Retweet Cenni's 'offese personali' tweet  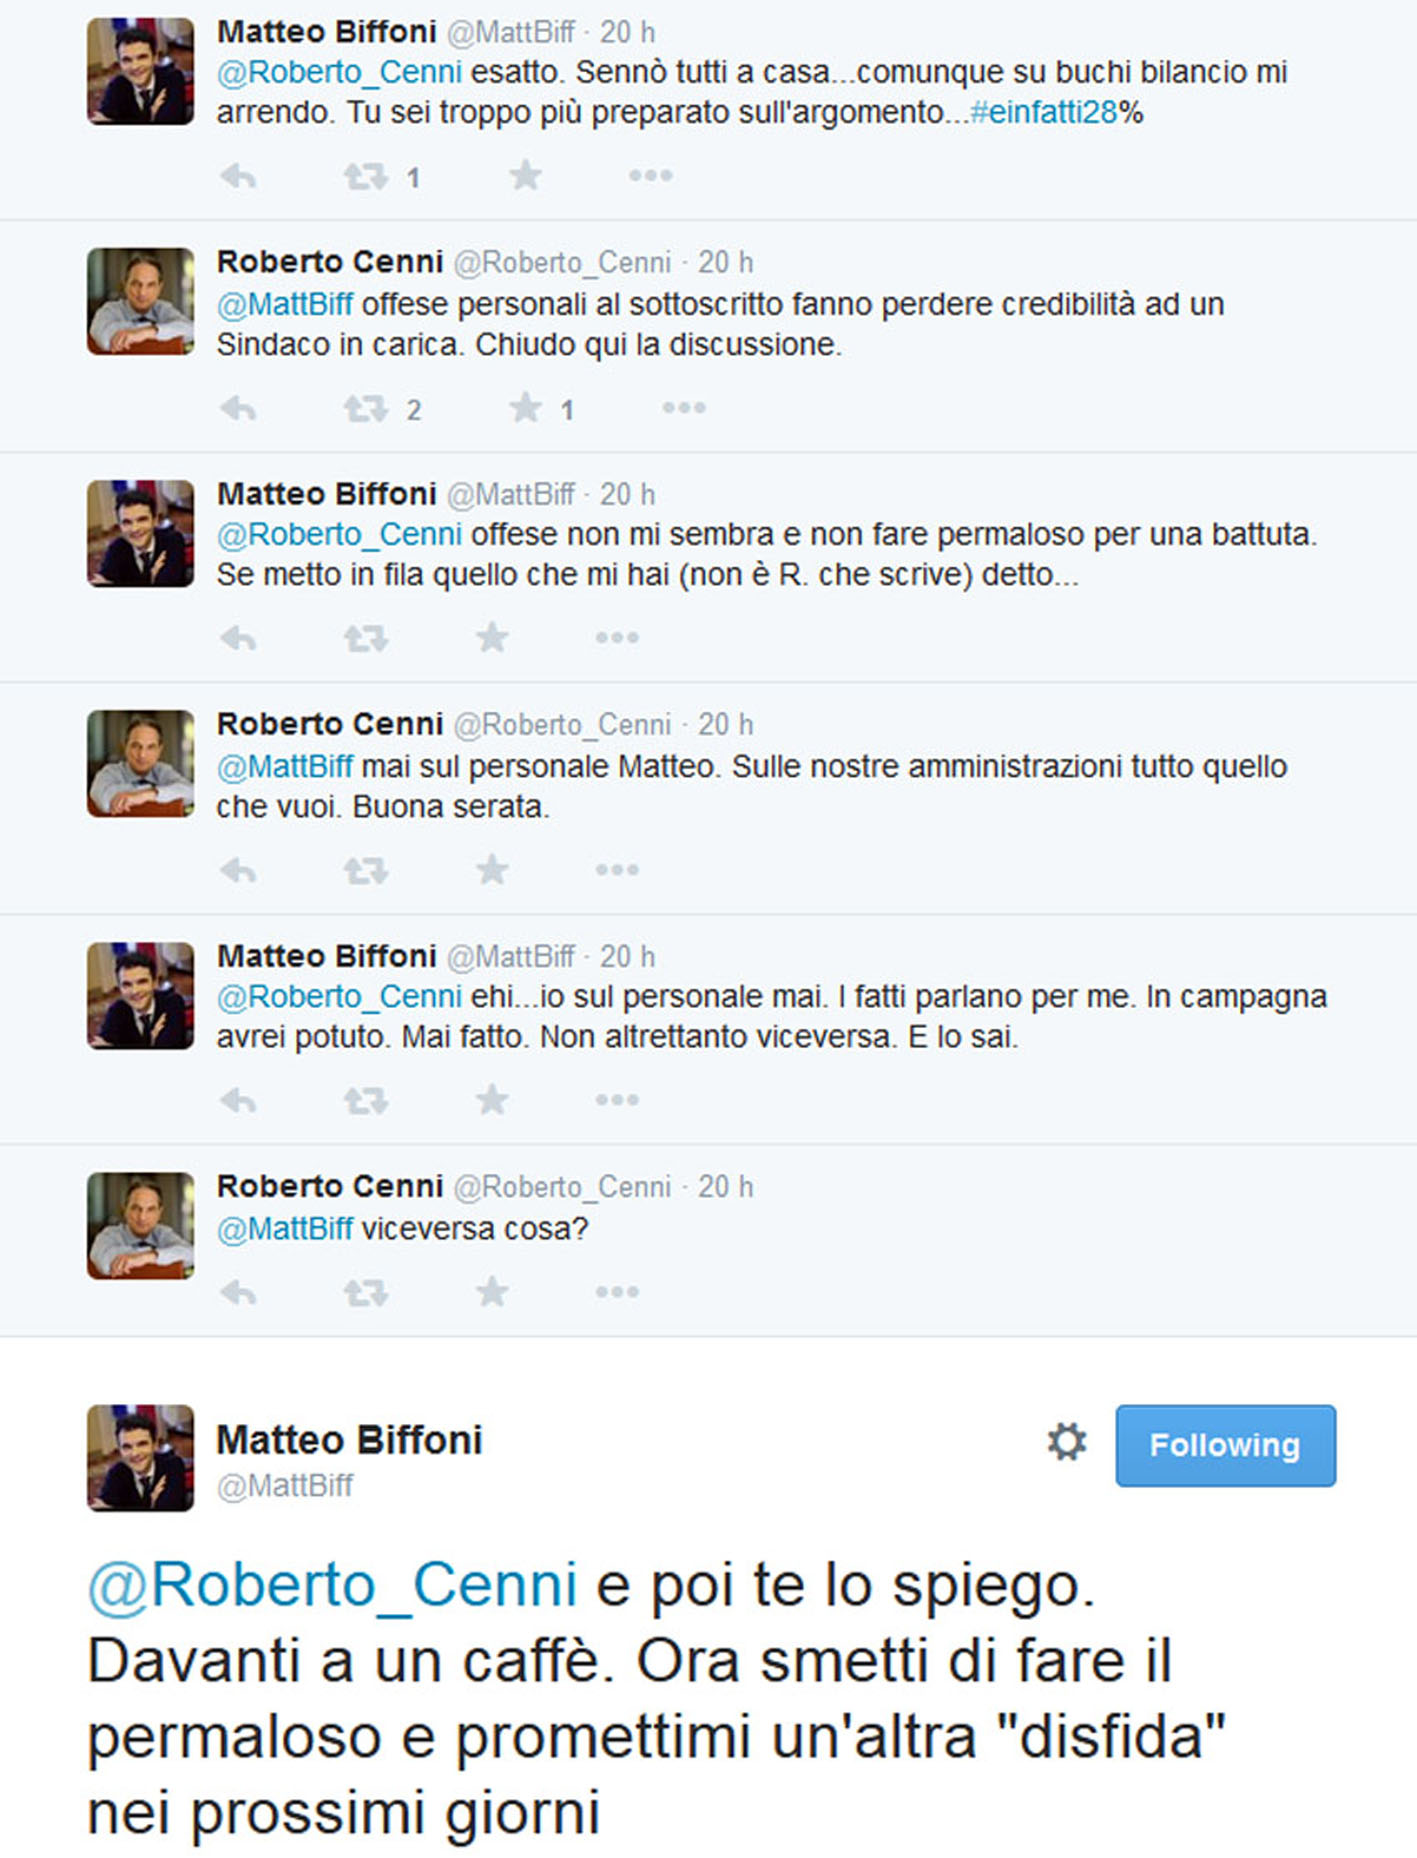coord(365,409)
